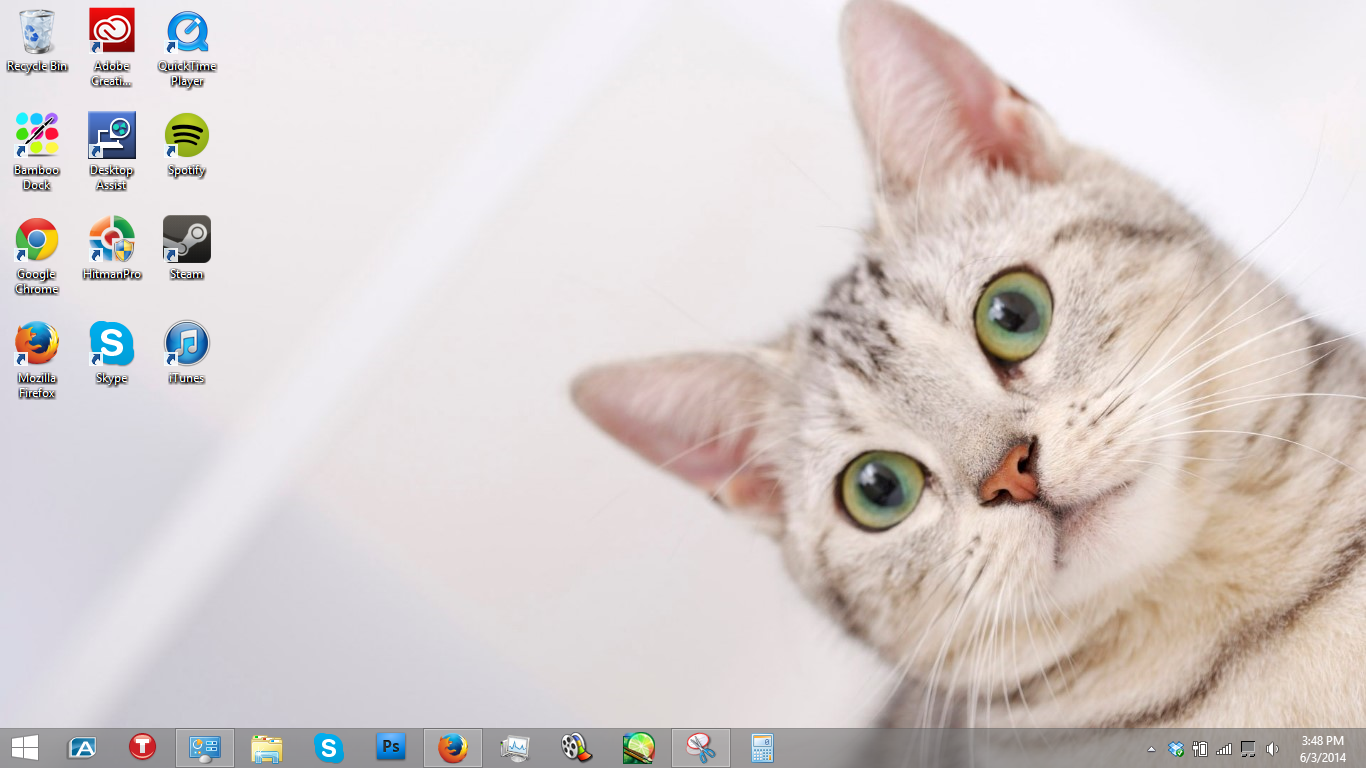The height and width of the screenshot is (768, 1366).
Task: Open File Explorer from the taskbar
Action: tap(267, 748)
